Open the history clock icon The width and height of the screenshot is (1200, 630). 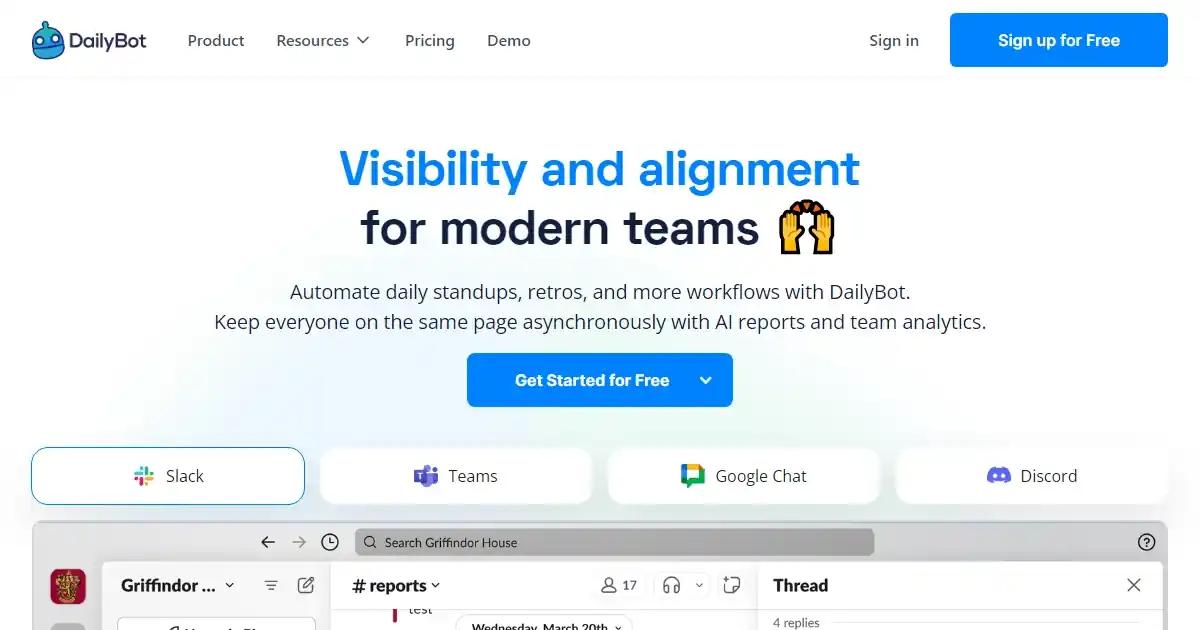coord(330,542)
